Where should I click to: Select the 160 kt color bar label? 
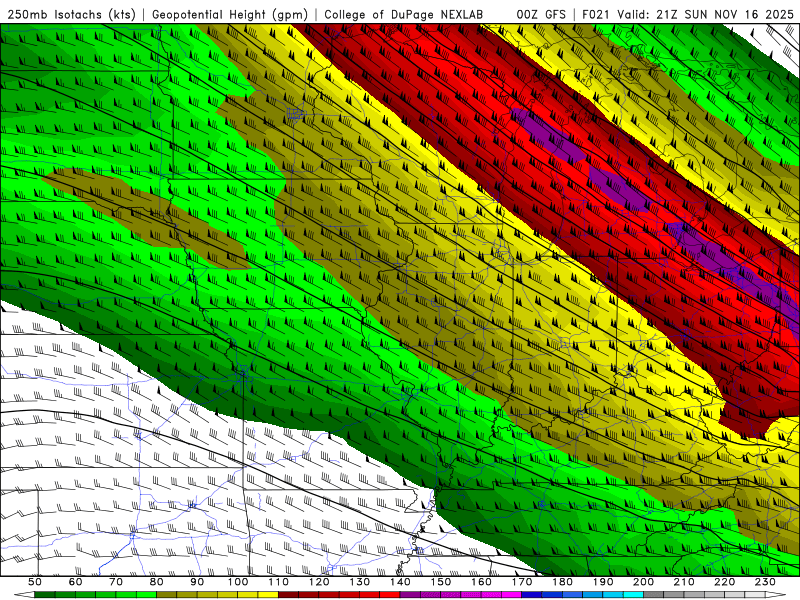pos(481,582)
